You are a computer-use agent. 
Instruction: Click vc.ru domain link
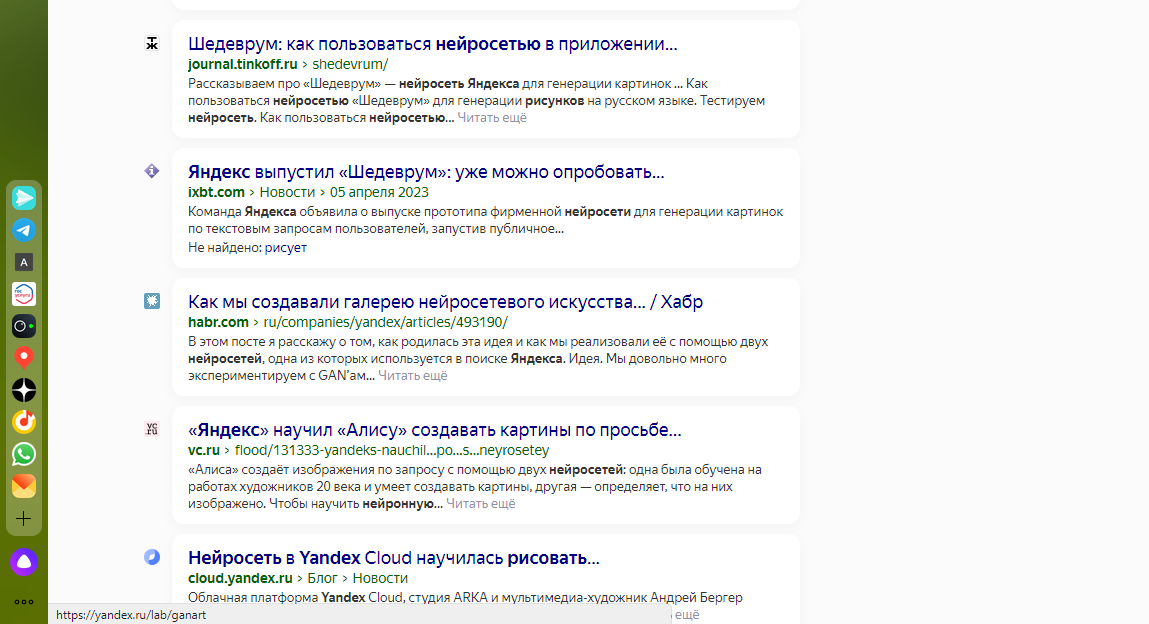tap(204, 450)
